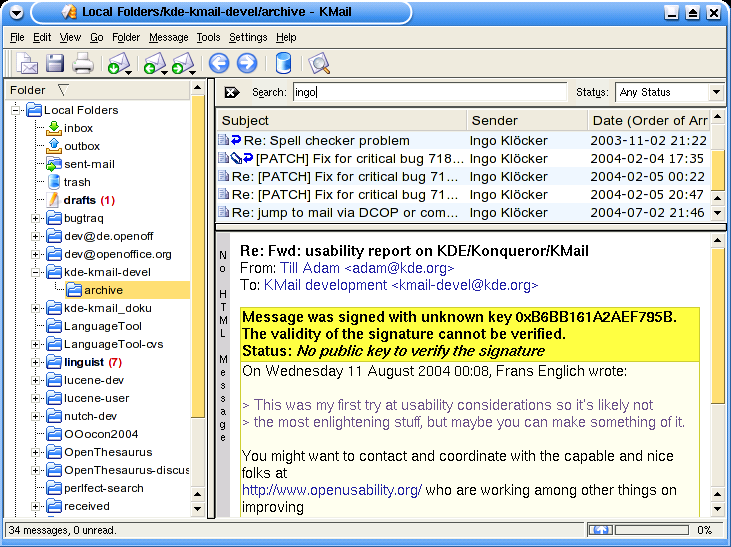
Task: Click the New Message toolbar icon
Action: tap(27, 65)
